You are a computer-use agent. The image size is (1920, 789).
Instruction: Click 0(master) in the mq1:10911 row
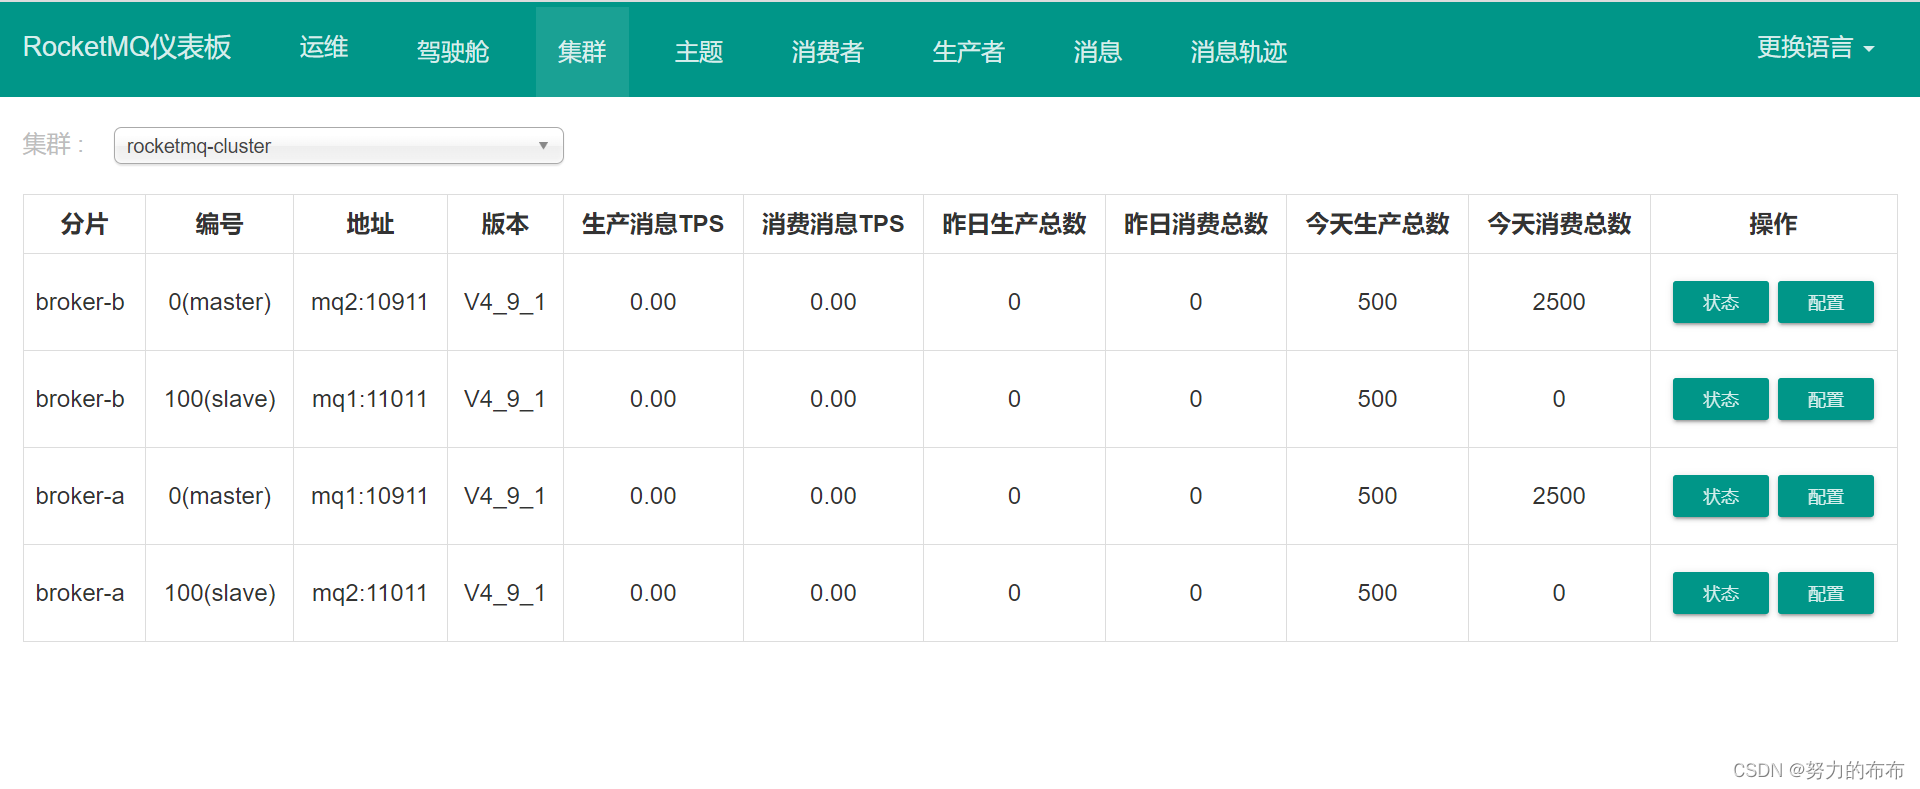coord(220,496)
